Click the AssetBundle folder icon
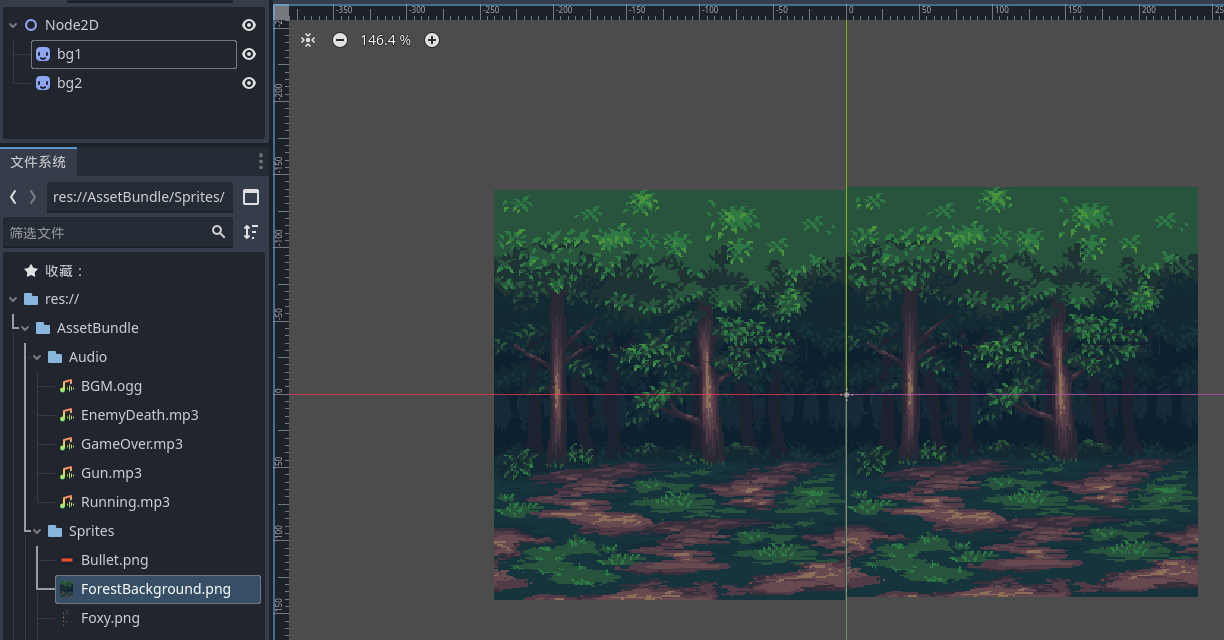Screen dimensions: 1224x640 [x=43, y=328]
